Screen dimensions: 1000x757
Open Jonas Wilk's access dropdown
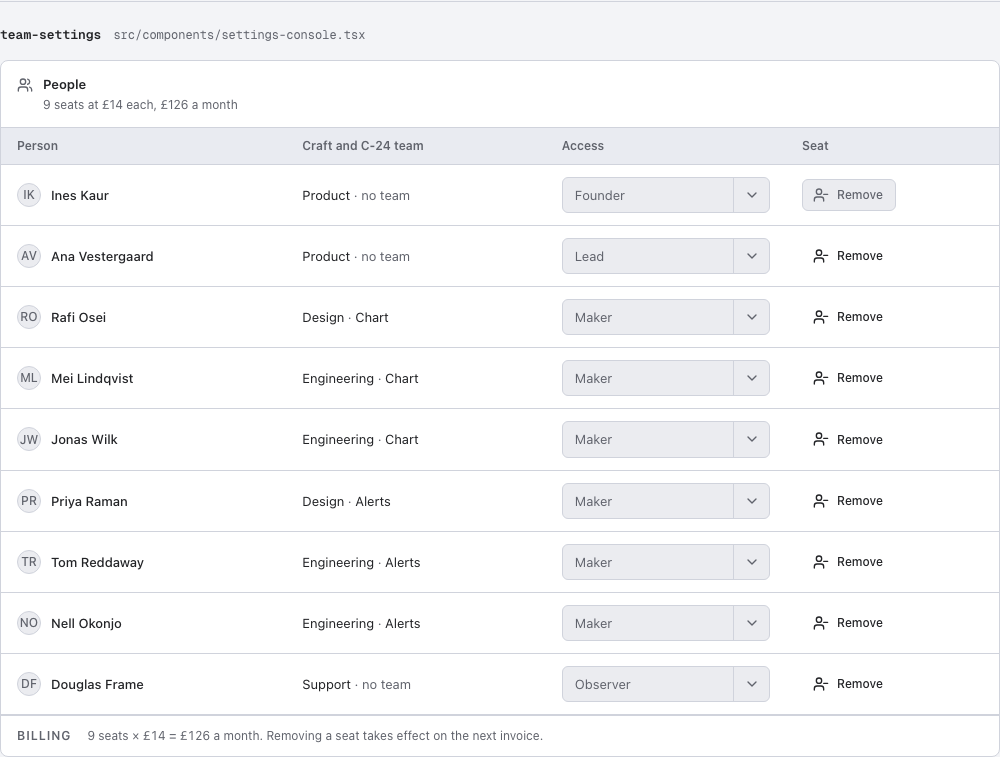666,439
